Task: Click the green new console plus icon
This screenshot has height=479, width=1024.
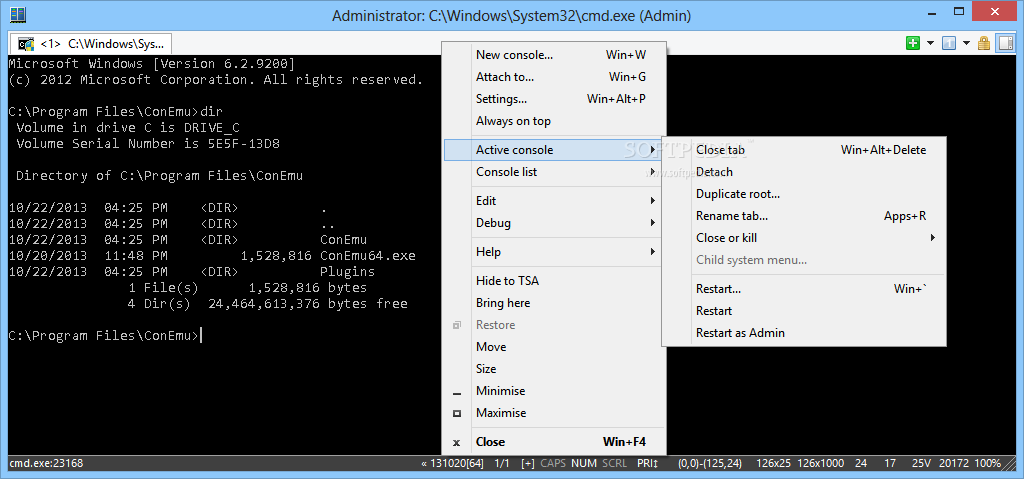Action: point(913,44)
